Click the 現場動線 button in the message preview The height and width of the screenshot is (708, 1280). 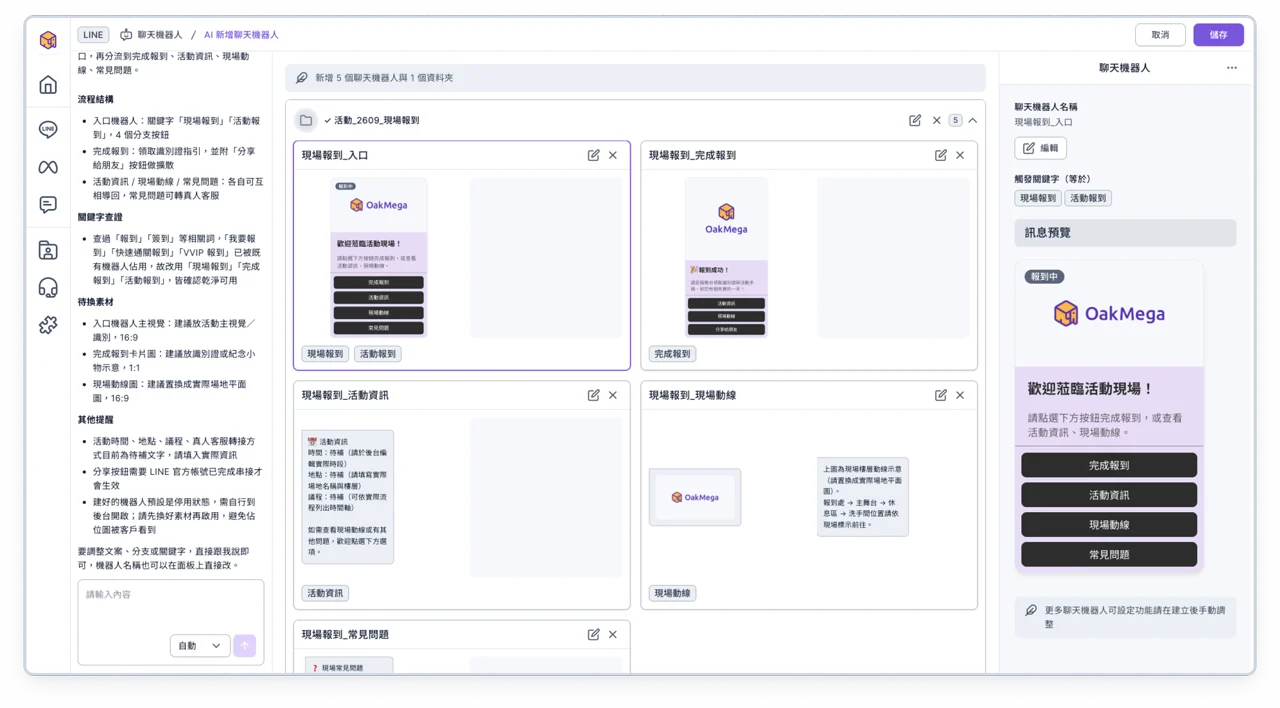click(x=1109, y=525)
